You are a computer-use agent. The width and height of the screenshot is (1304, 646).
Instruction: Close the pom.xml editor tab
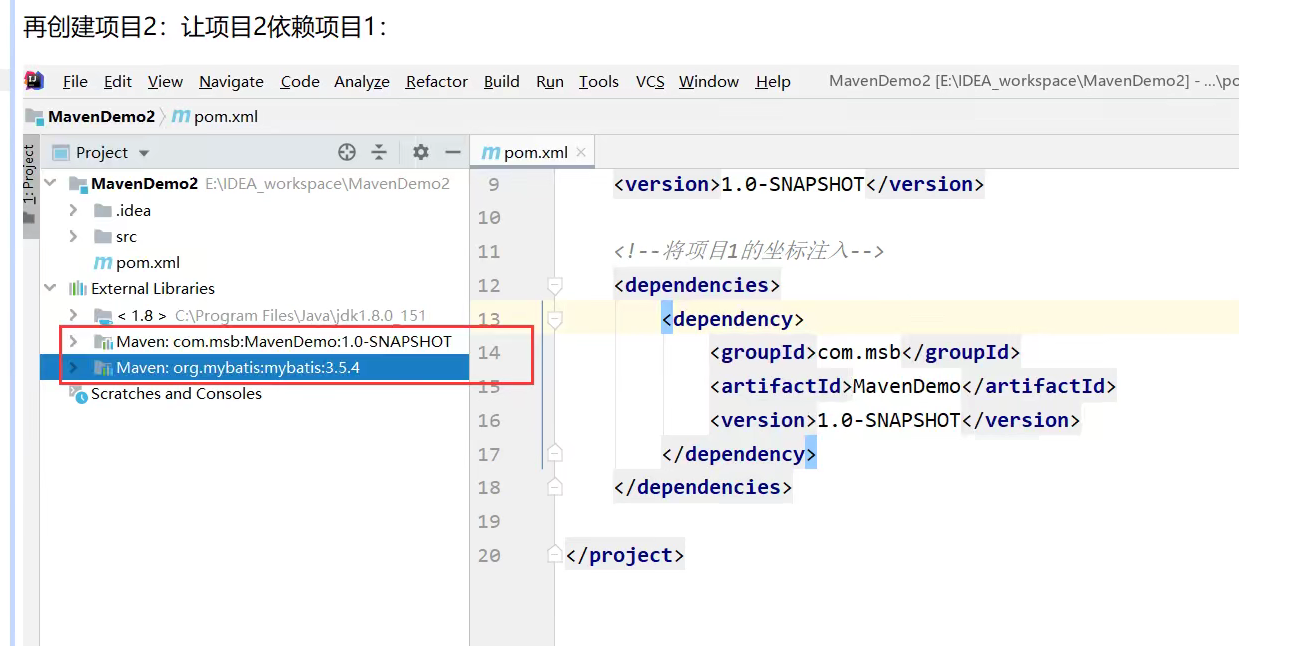click(581, 153)
